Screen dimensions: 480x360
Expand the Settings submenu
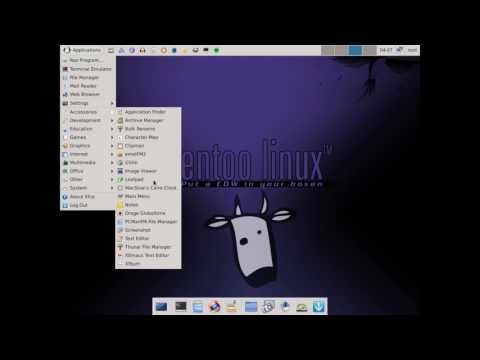pyautogui.click(x=88, y=103)
